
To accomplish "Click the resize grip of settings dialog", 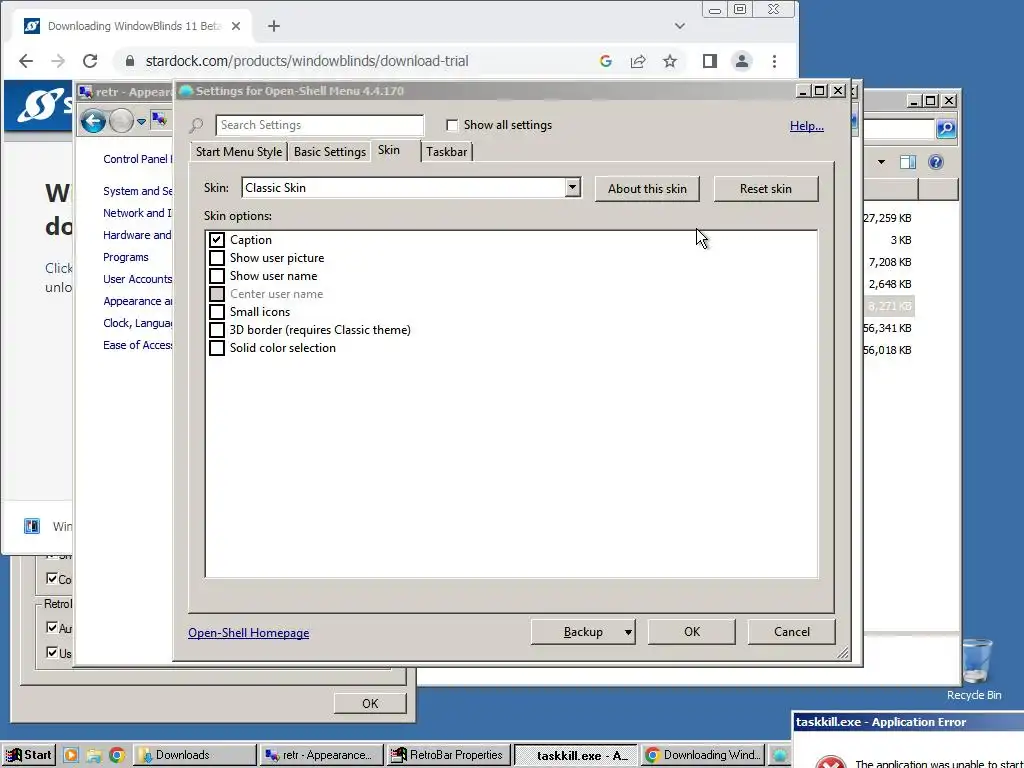I will (x=843, y=652).
